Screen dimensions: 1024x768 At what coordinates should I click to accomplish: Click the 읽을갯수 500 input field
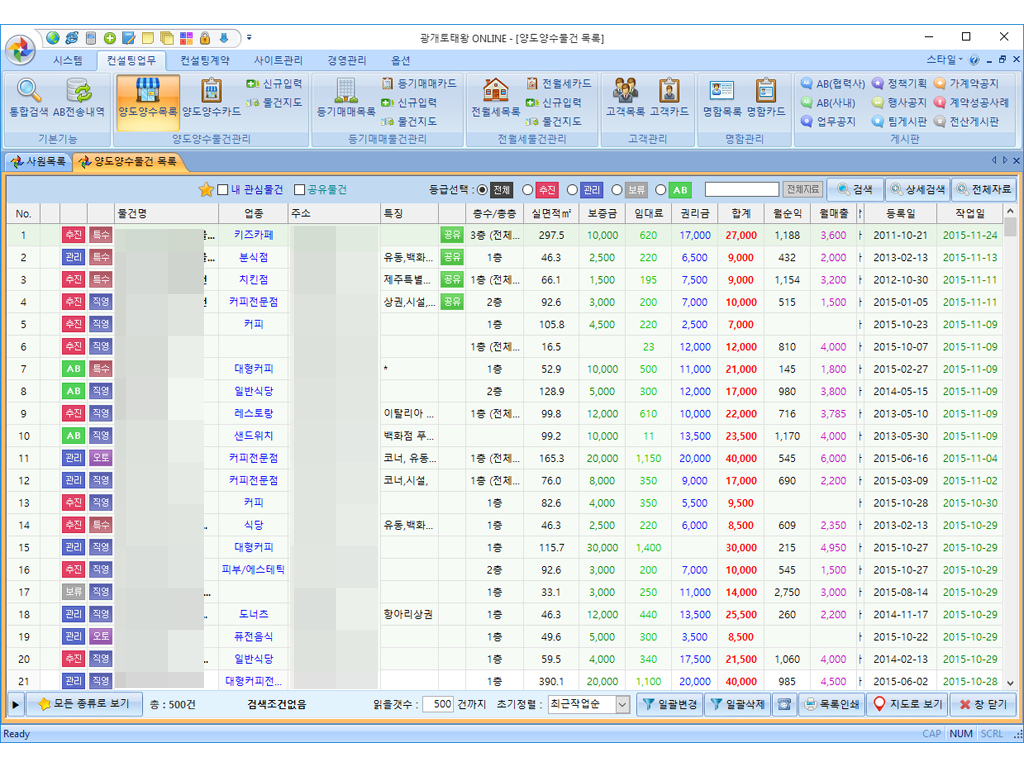(438, 704)
